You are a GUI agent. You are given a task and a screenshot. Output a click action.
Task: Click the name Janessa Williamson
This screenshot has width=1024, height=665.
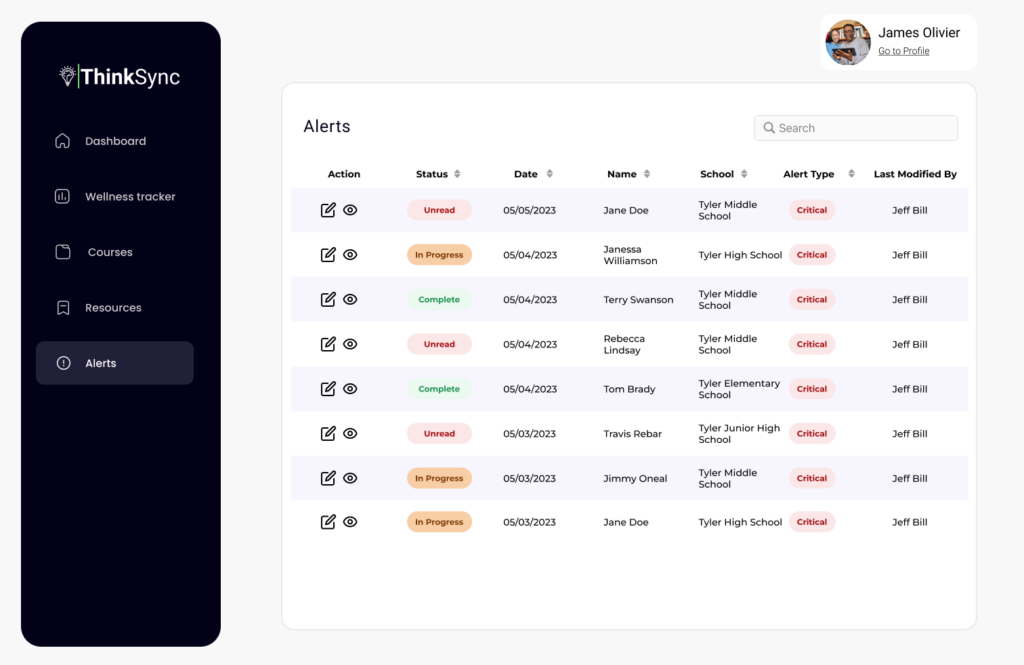pos(630,255)
